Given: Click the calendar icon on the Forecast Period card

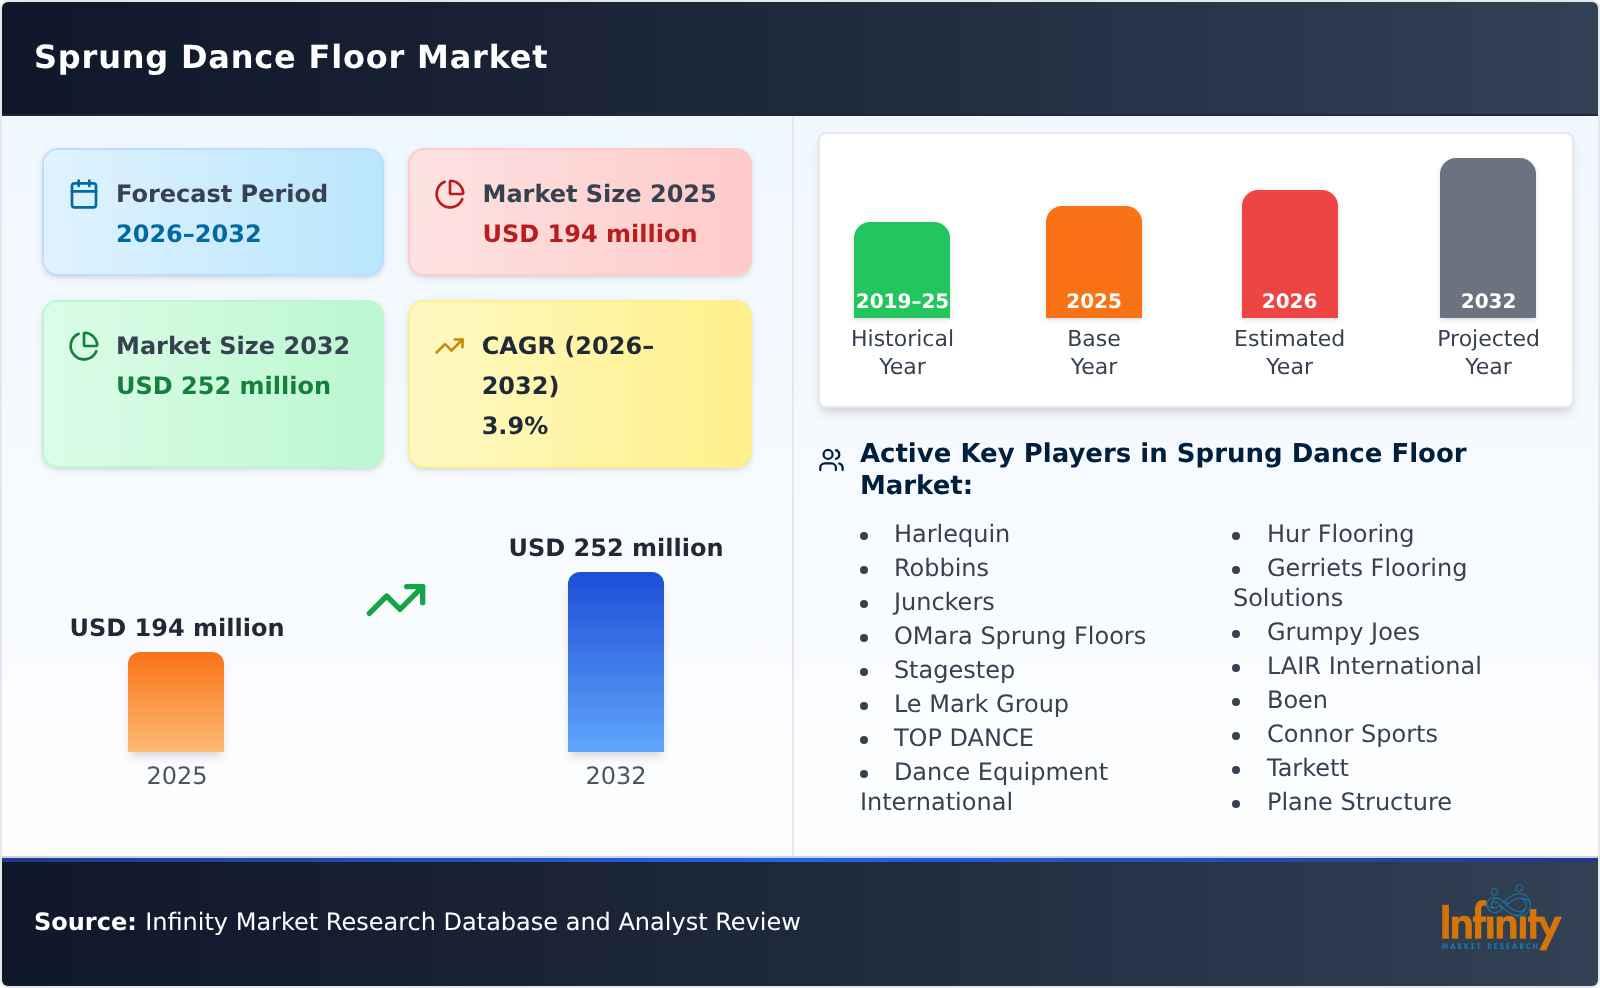Looking at the screenshot, I should tap(85, 193).
